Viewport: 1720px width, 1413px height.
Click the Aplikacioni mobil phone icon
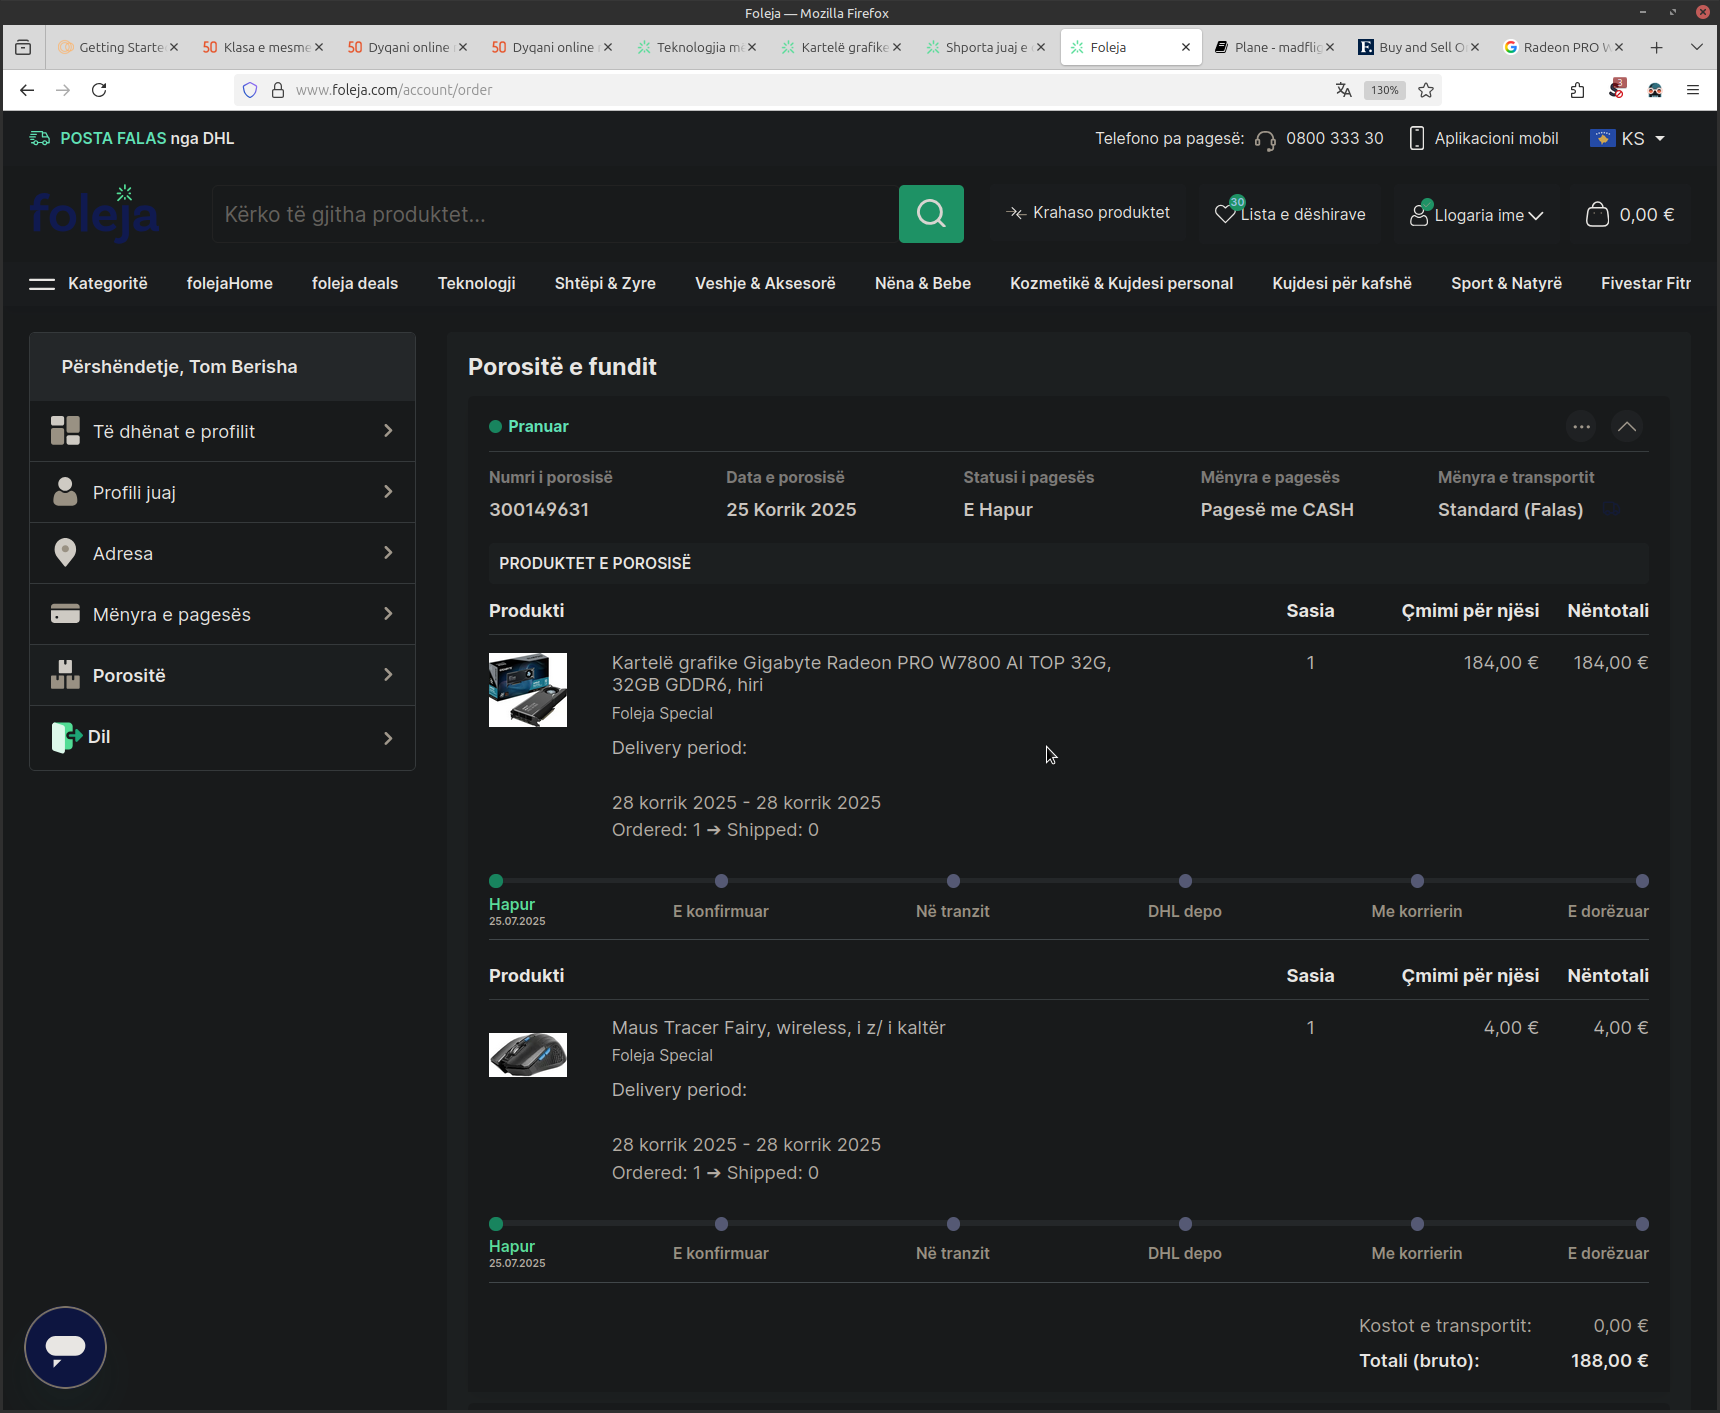tap(1416, 138)
